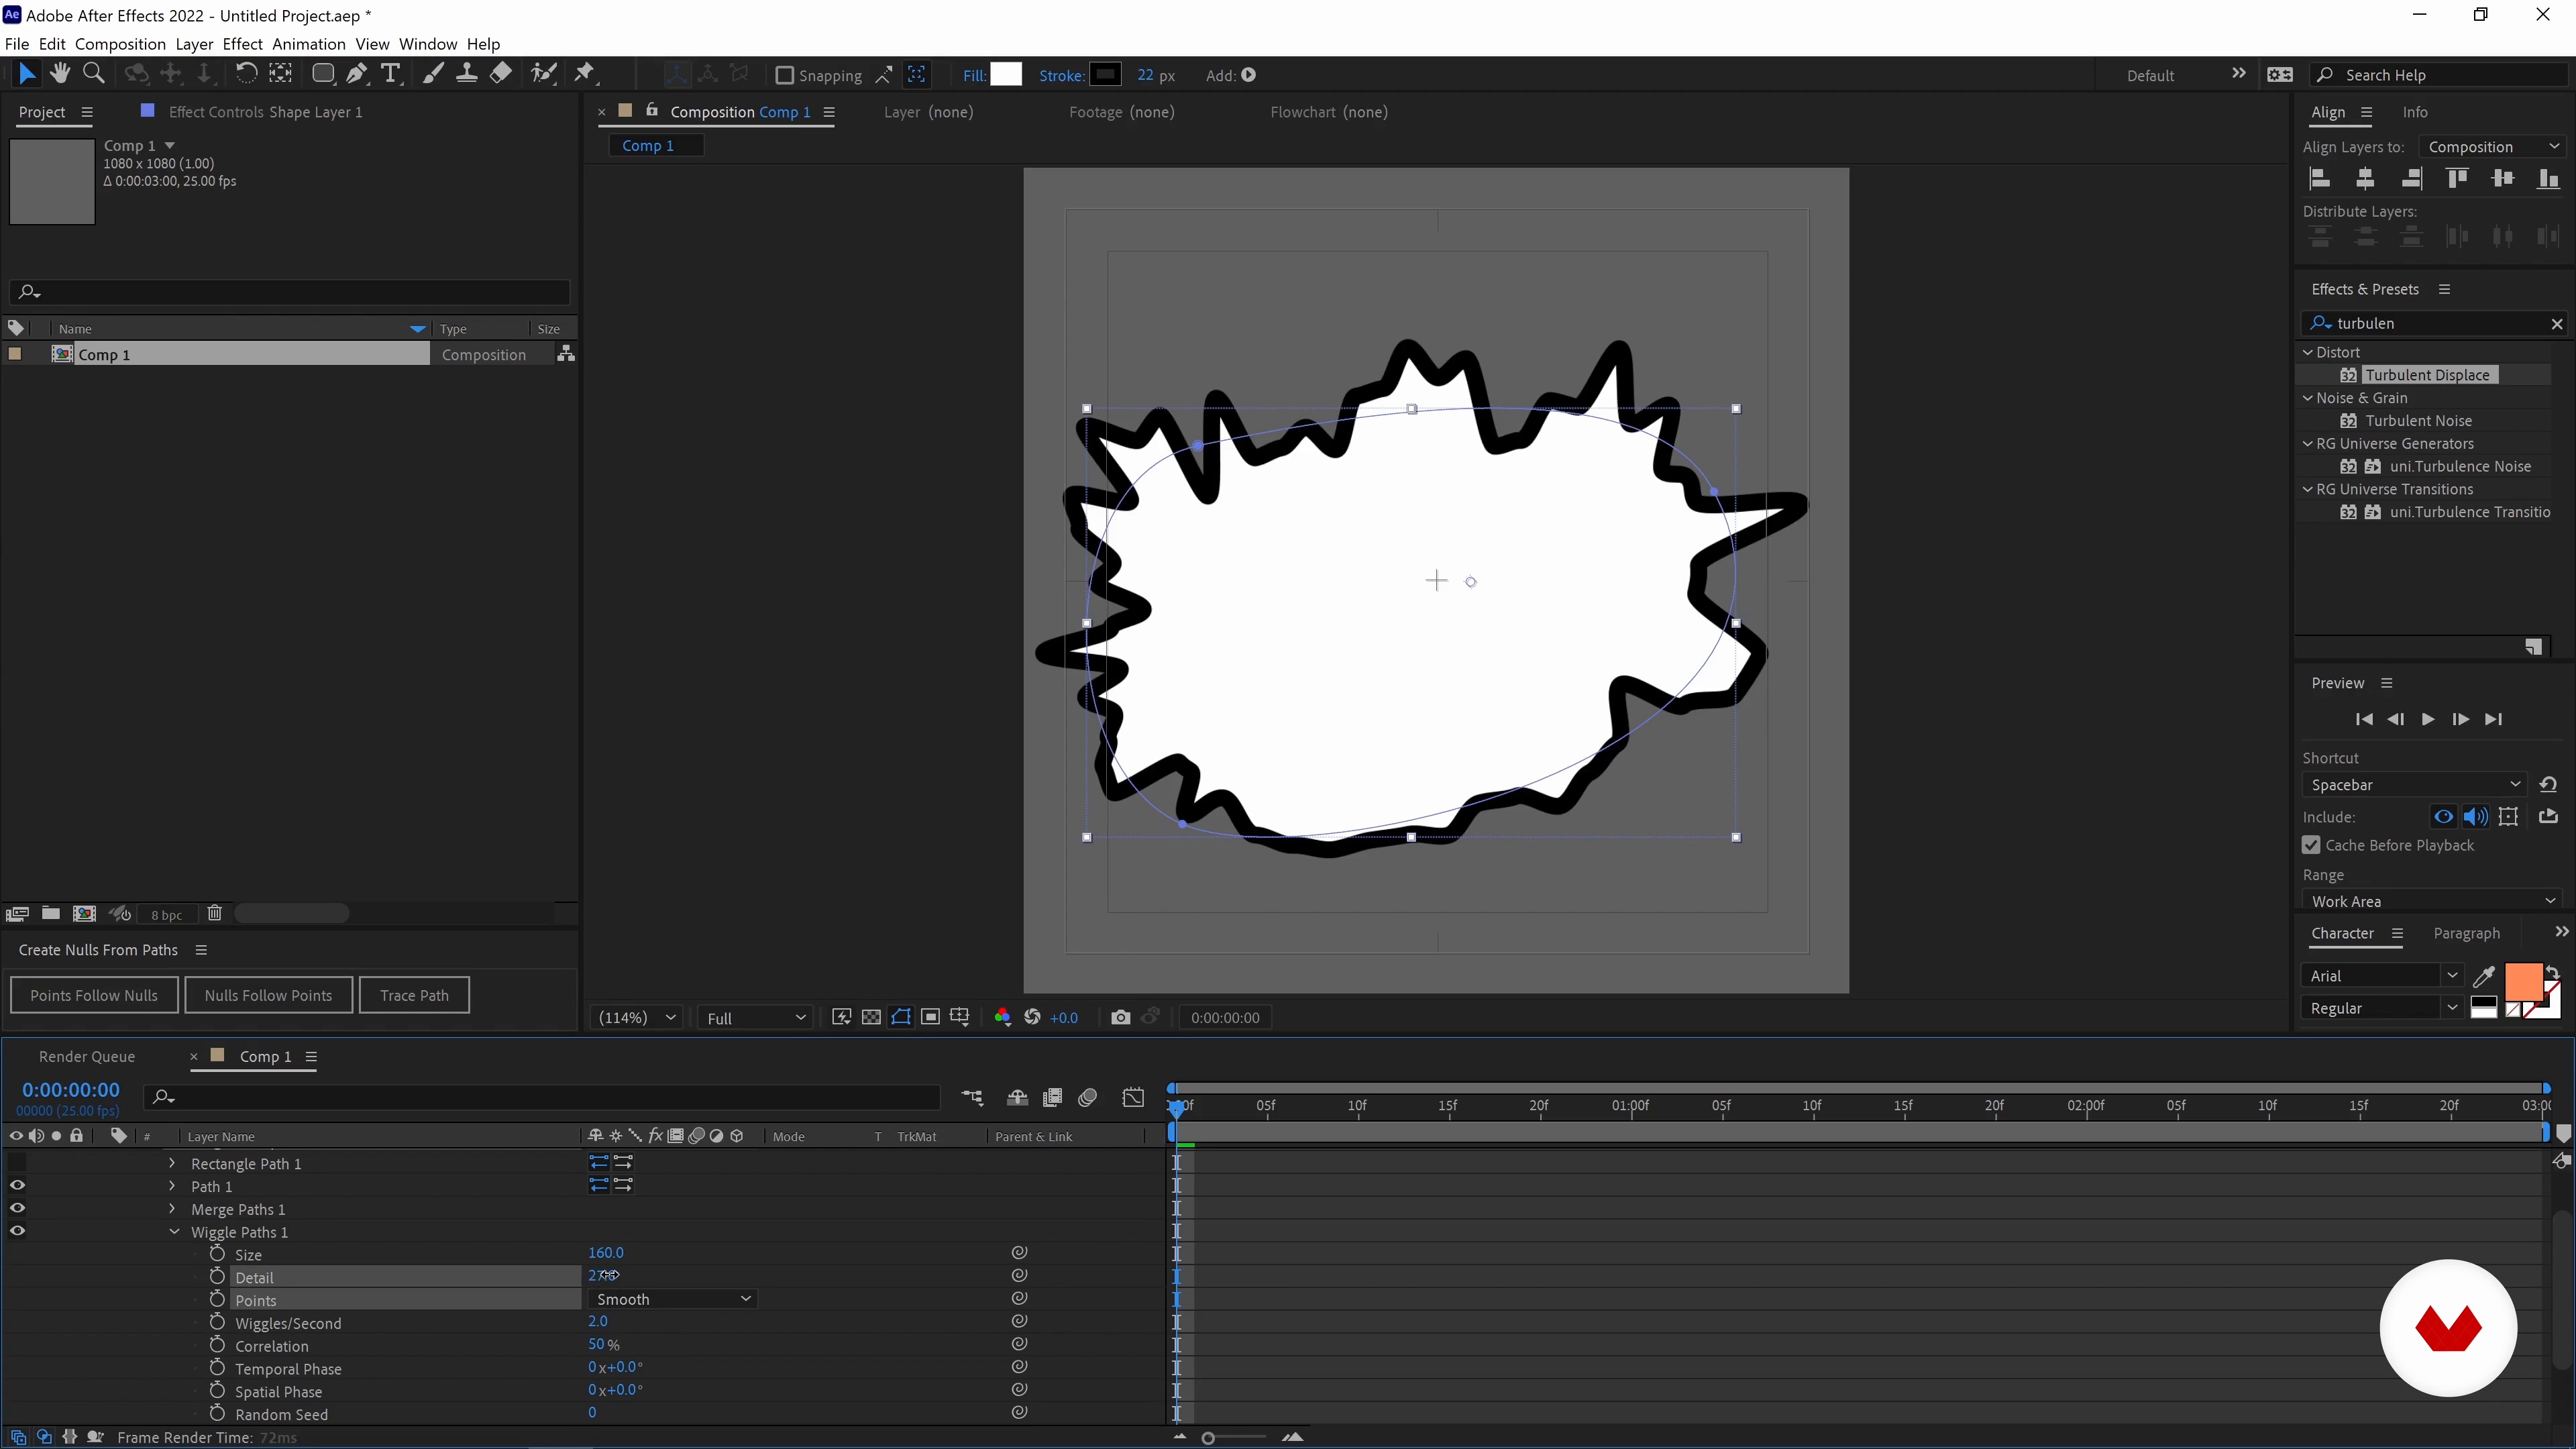The width and height of the screenshot is (2576, 1449).
Task: Open the Composition menu
Action: (x=120, y=44)
